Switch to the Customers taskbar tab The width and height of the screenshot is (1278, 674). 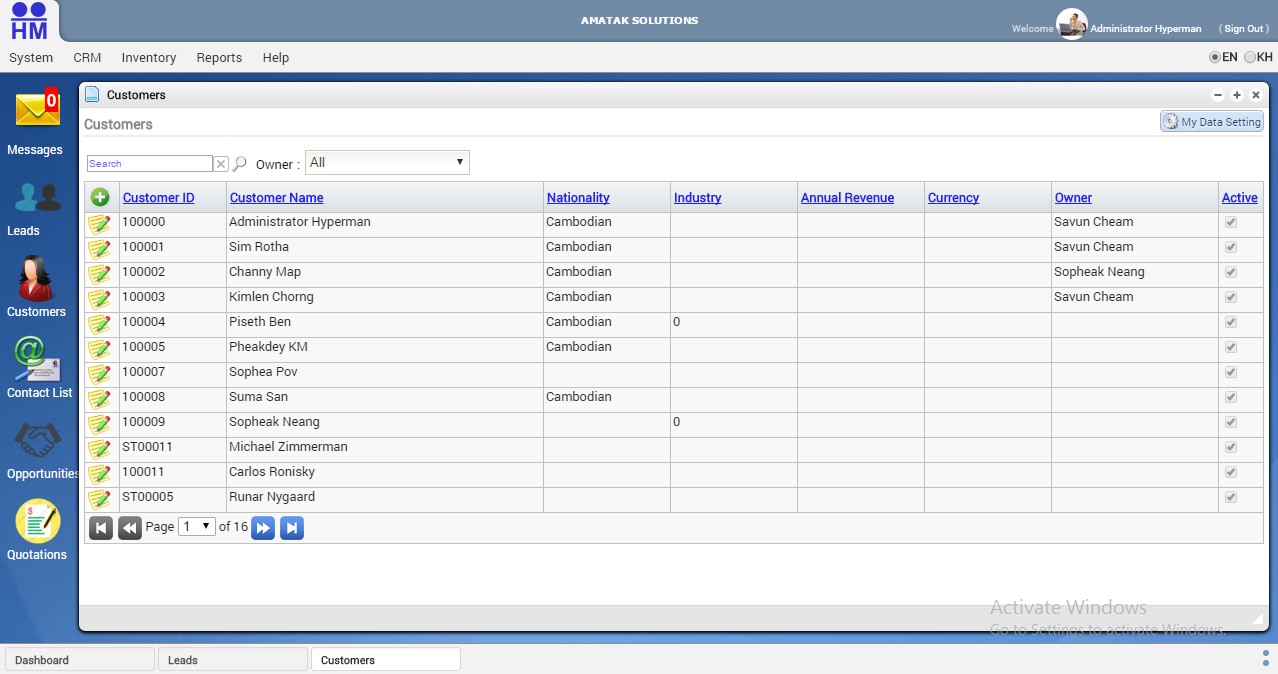coord(386,660)
